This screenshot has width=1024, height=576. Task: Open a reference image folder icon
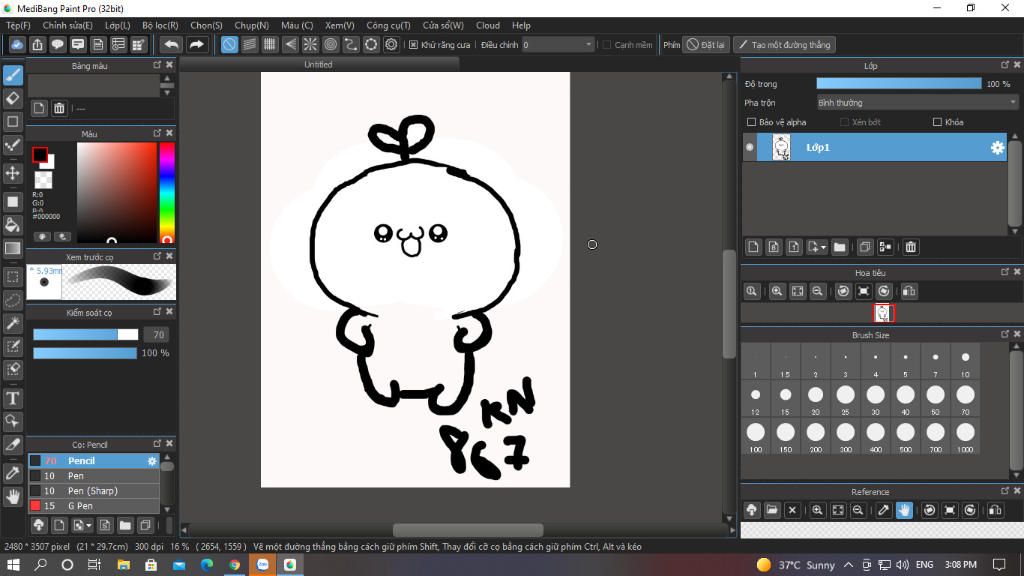point(772,510)
